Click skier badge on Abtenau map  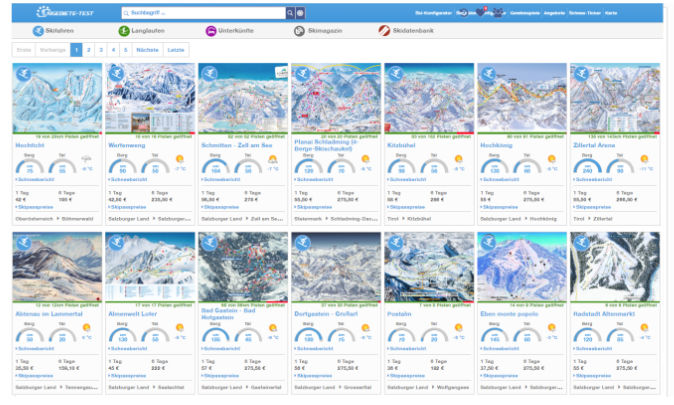tap(24, 243)
